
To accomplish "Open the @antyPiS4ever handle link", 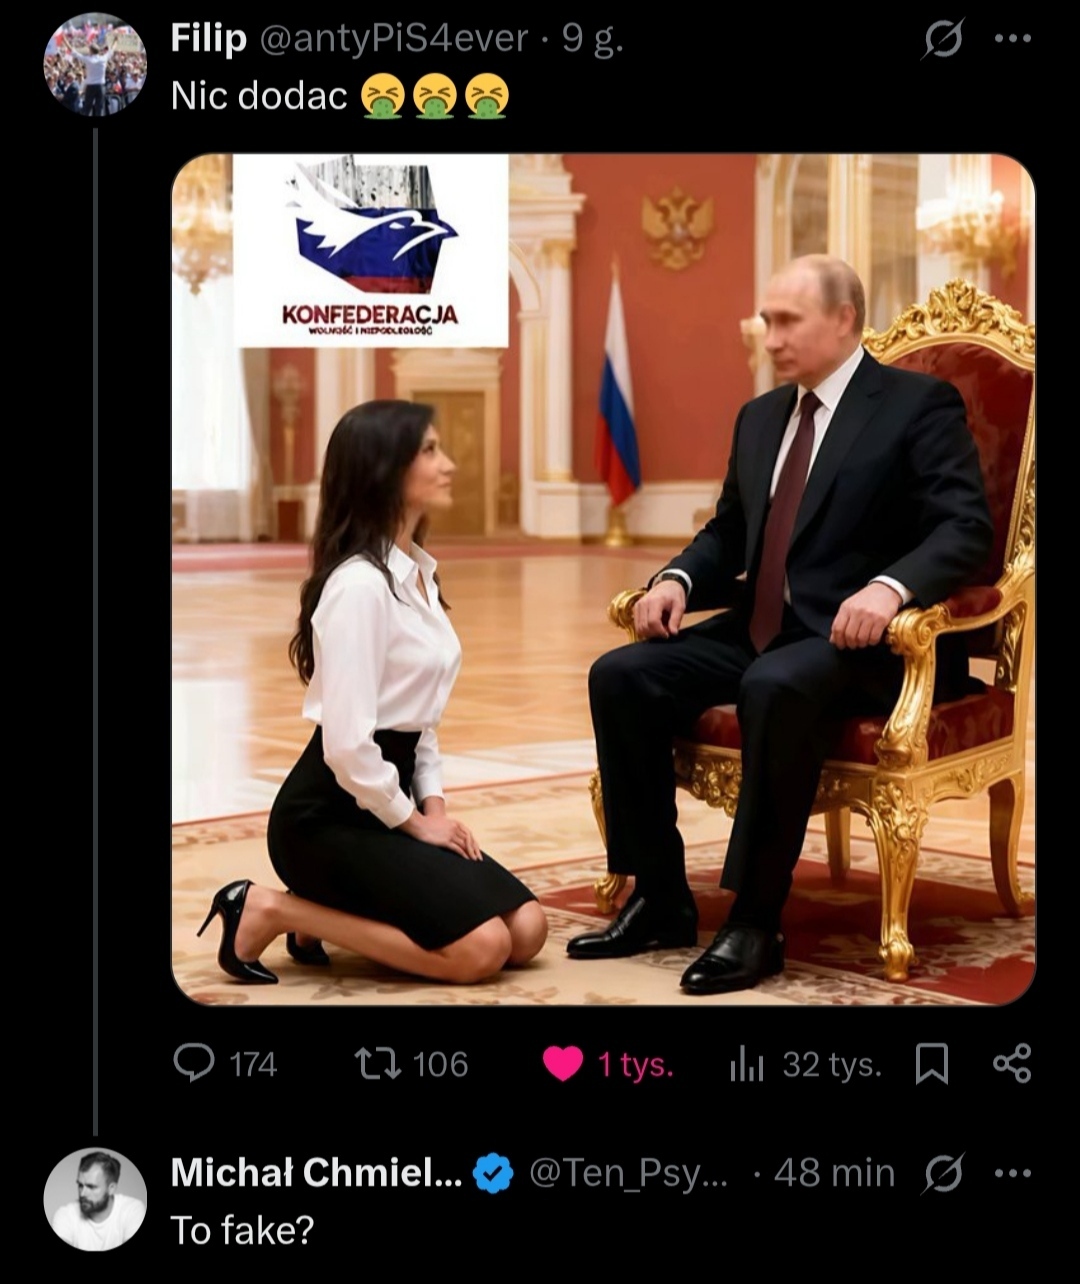I will coord(393,39).
